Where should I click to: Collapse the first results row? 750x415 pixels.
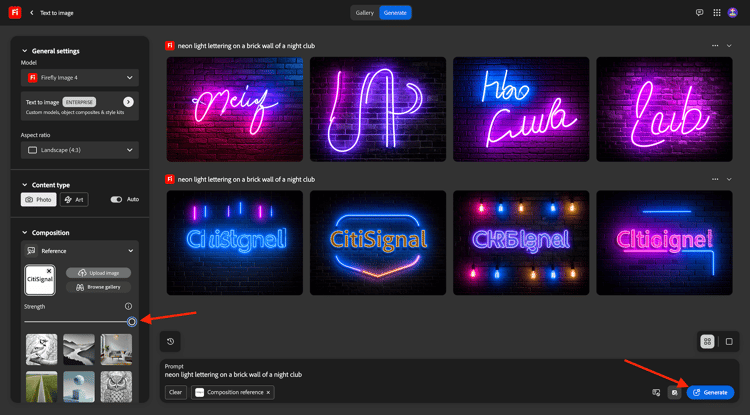tap(729, 46)
